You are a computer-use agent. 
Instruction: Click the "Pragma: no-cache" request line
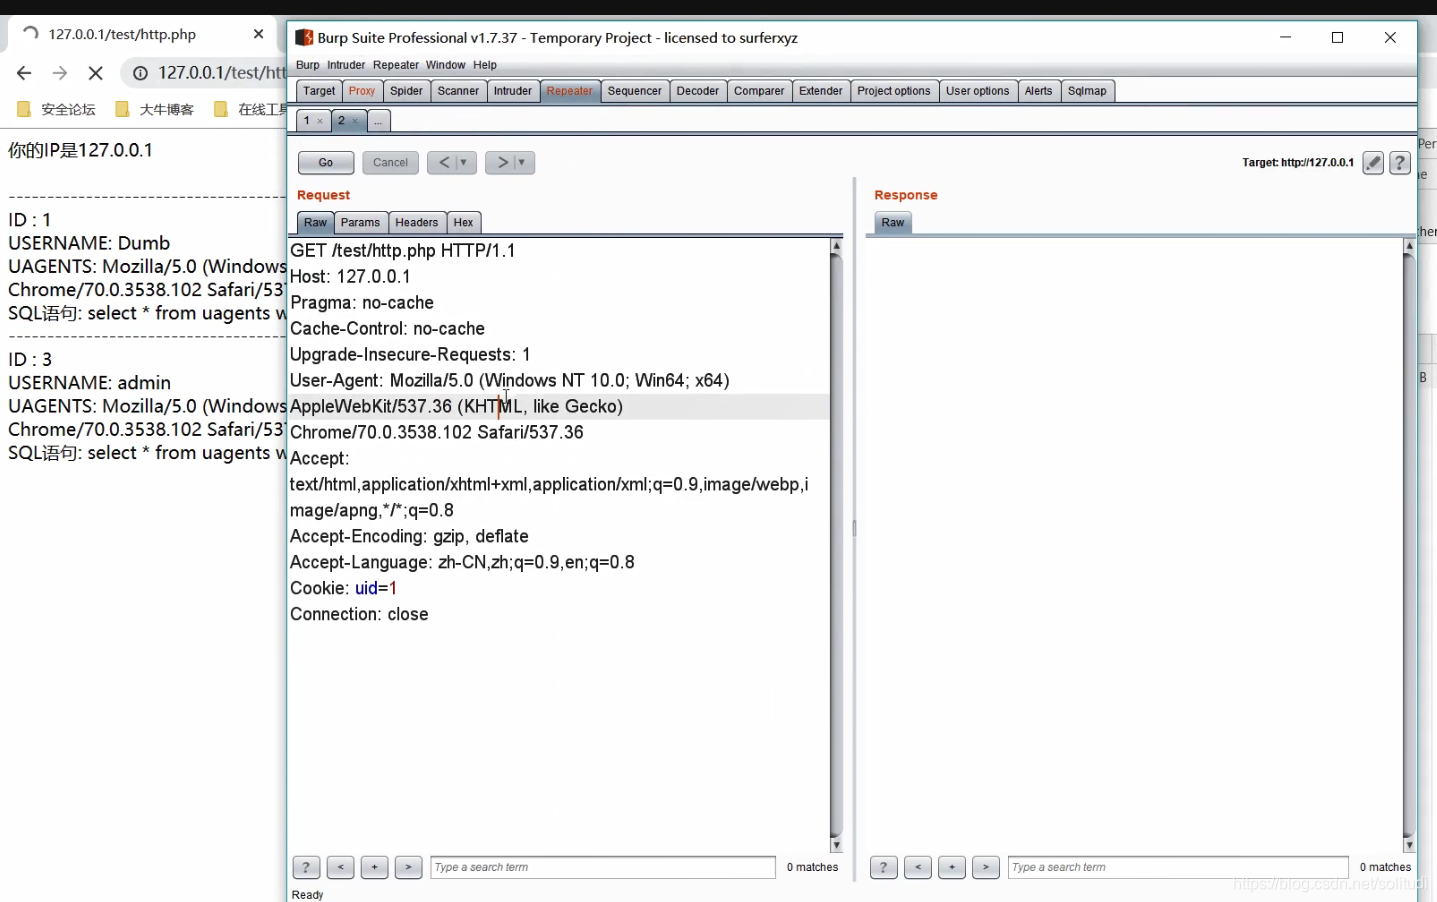(x=362, y=302)
